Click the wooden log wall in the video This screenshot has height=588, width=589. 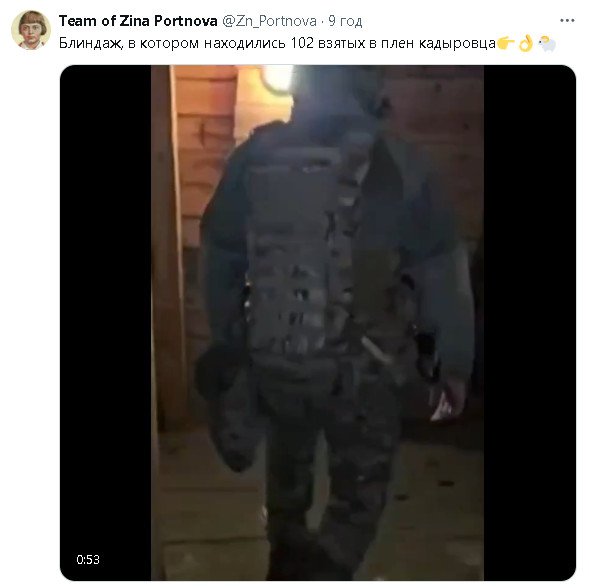click(203, 150)
